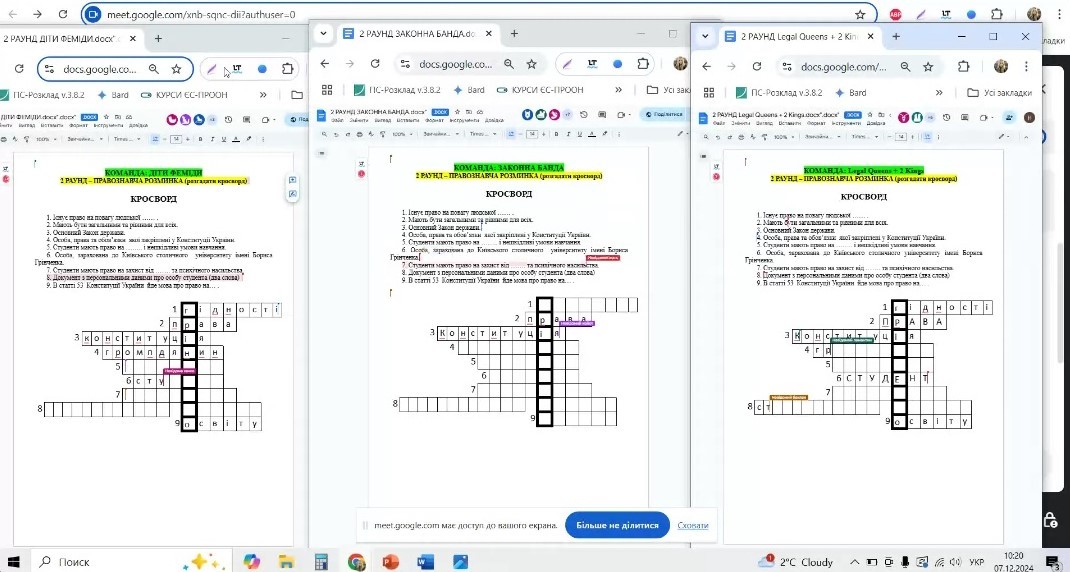Toggle underline in the left document toolbar
Viewport: 1070px width, 572px height.
[222, 138]
